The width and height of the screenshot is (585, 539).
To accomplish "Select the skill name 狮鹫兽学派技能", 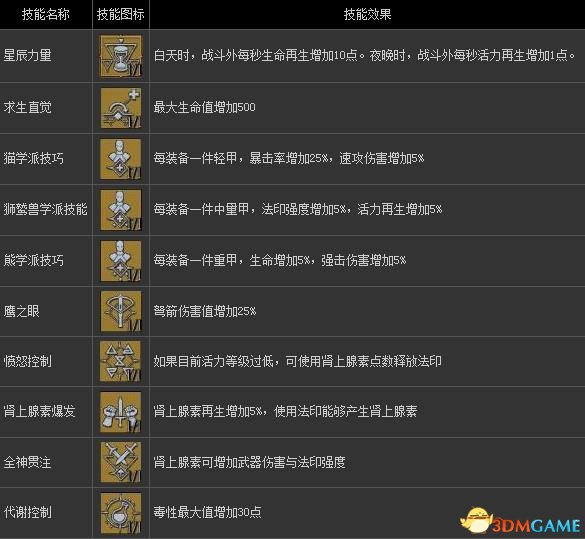I will point(46,209).
